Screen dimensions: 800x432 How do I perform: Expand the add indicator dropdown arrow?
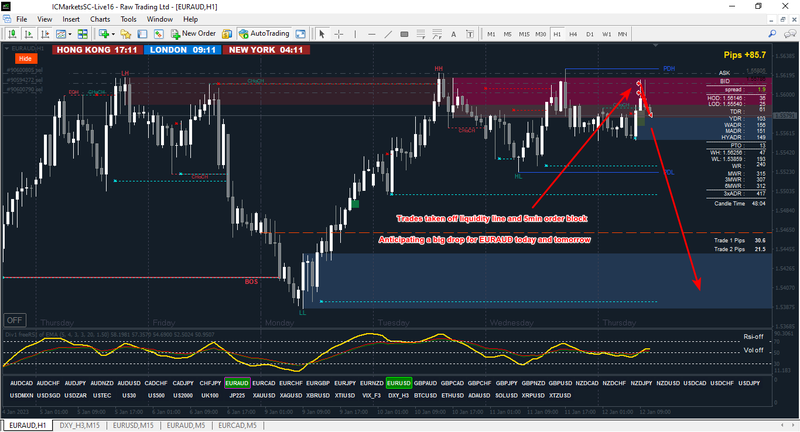pyautogui.click(x=113, y=34)
